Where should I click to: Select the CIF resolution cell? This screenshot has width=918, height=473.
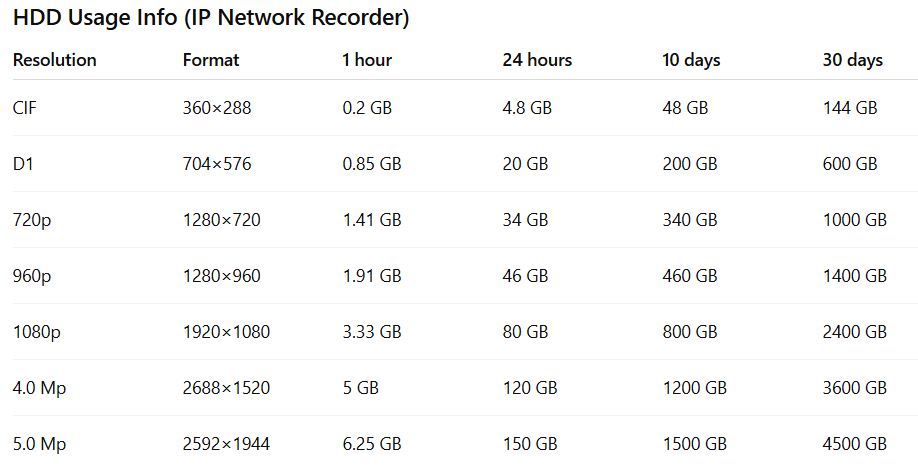tap(25, 108)
